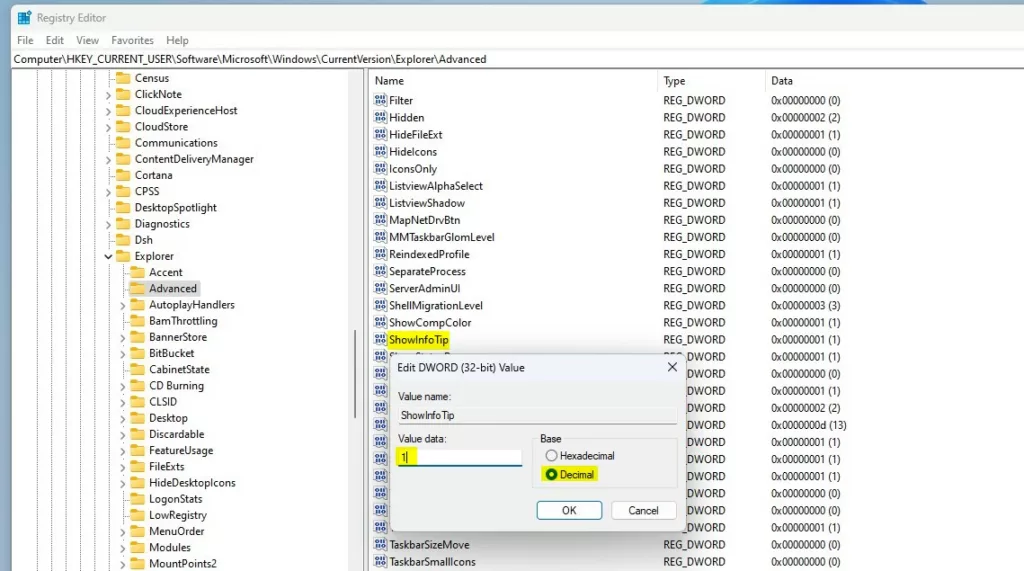Select the ReindexedProfile value icon
1024x571 pixels.
380,253
